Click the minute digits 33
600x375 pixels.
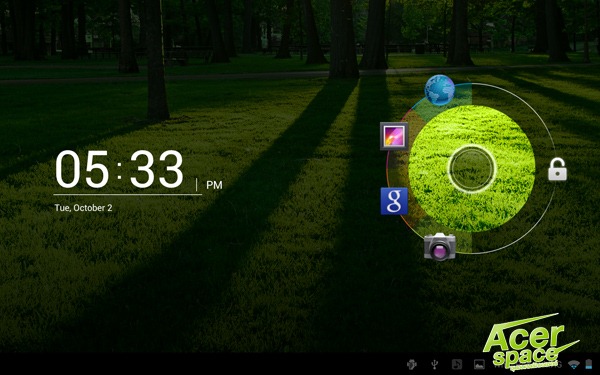(x=157, y=169)
